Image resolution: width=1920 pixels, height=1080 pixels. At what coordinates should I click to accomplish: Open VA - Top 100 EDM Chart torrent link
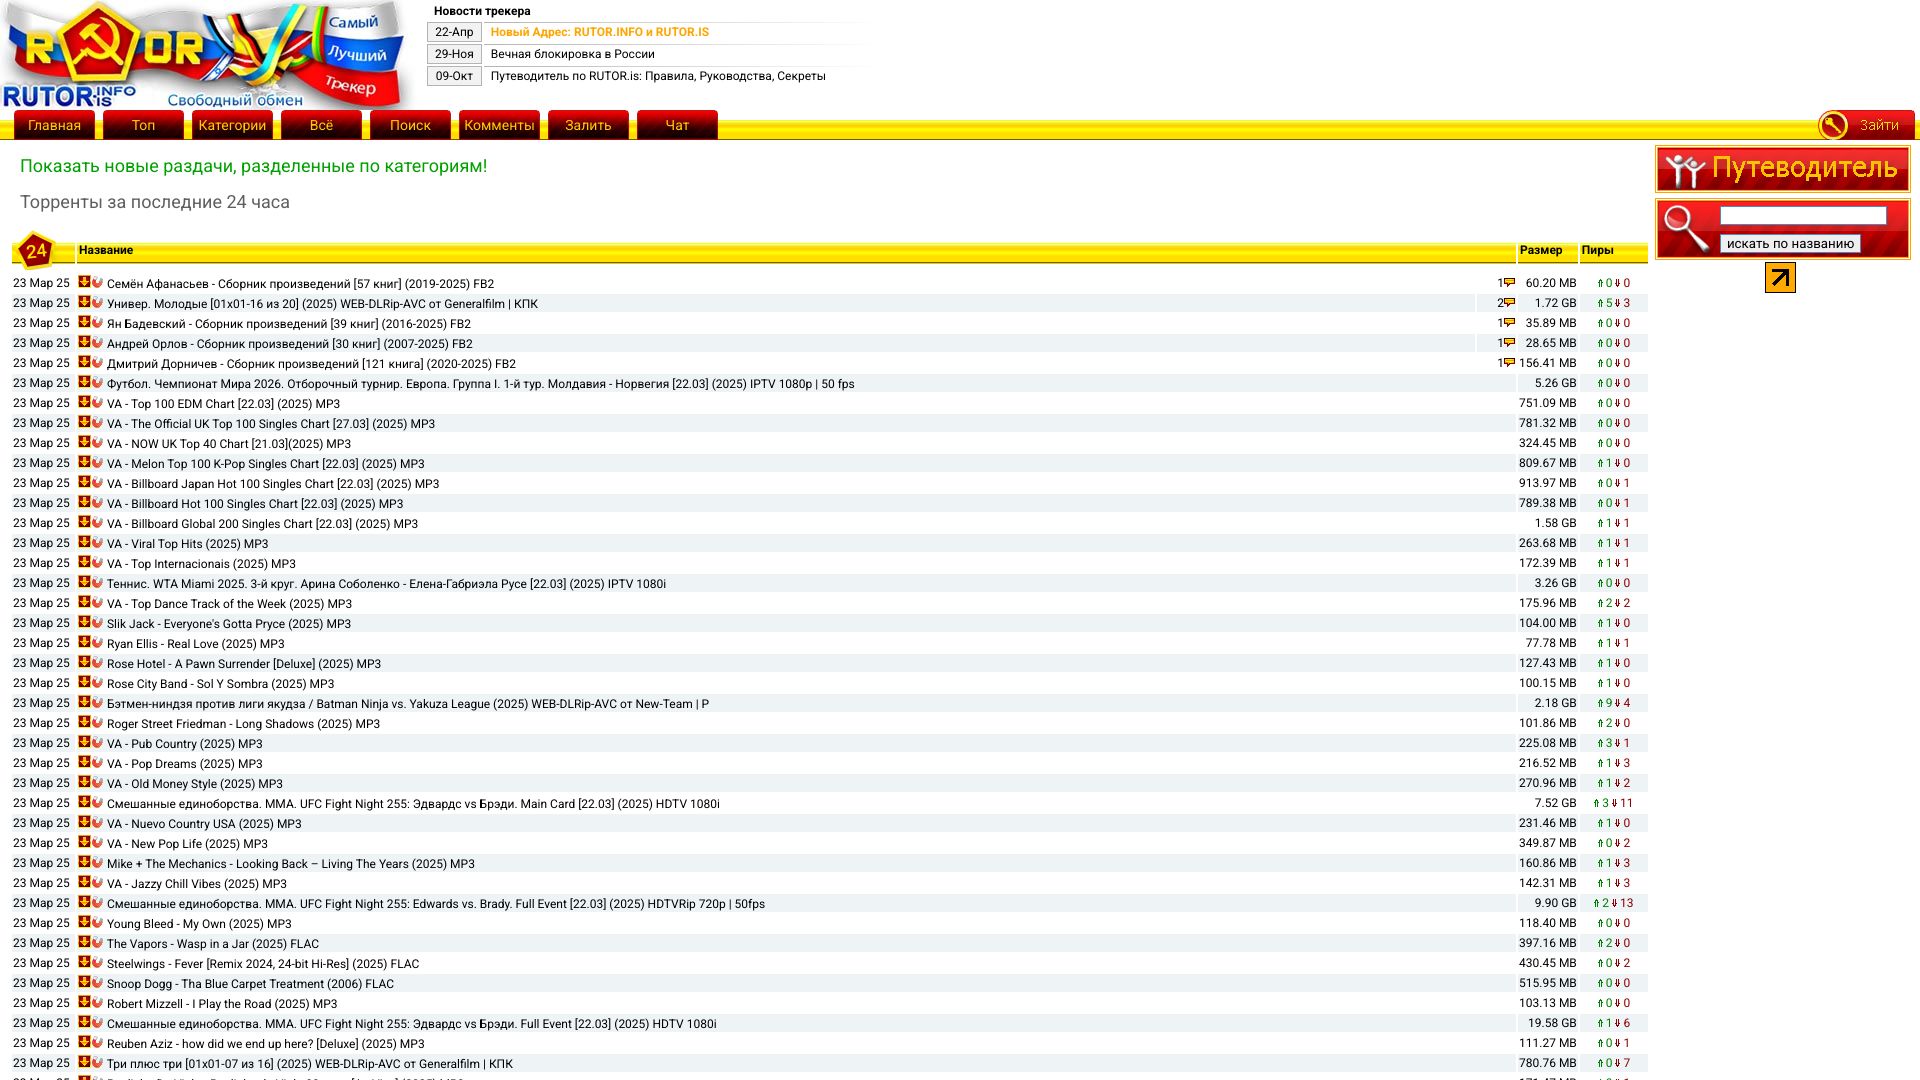click(x=223, y=404)
